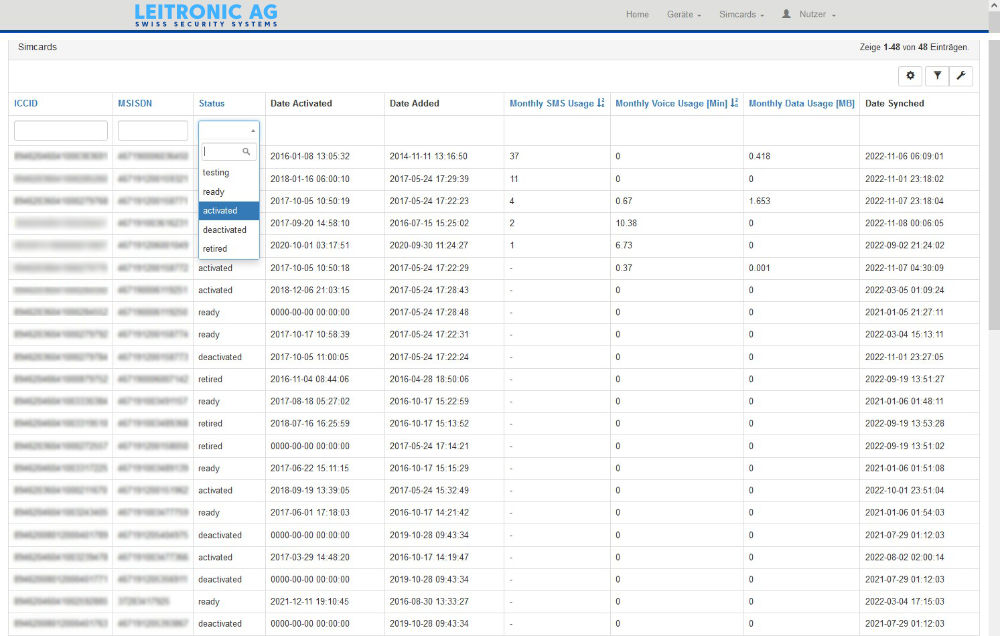This screenshot has width=1000, height=636.
Task: Expand the Simcards navigation menu
Action: click(x=741, y=15)
